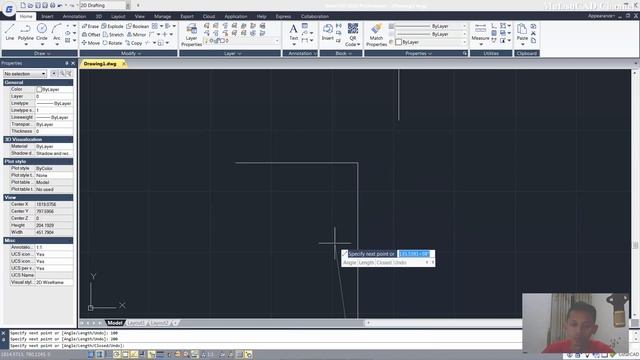Switch to the Manage ribbon tab
Image resolution: width=640 pixels, height=360 pixels.
[162, 16]
